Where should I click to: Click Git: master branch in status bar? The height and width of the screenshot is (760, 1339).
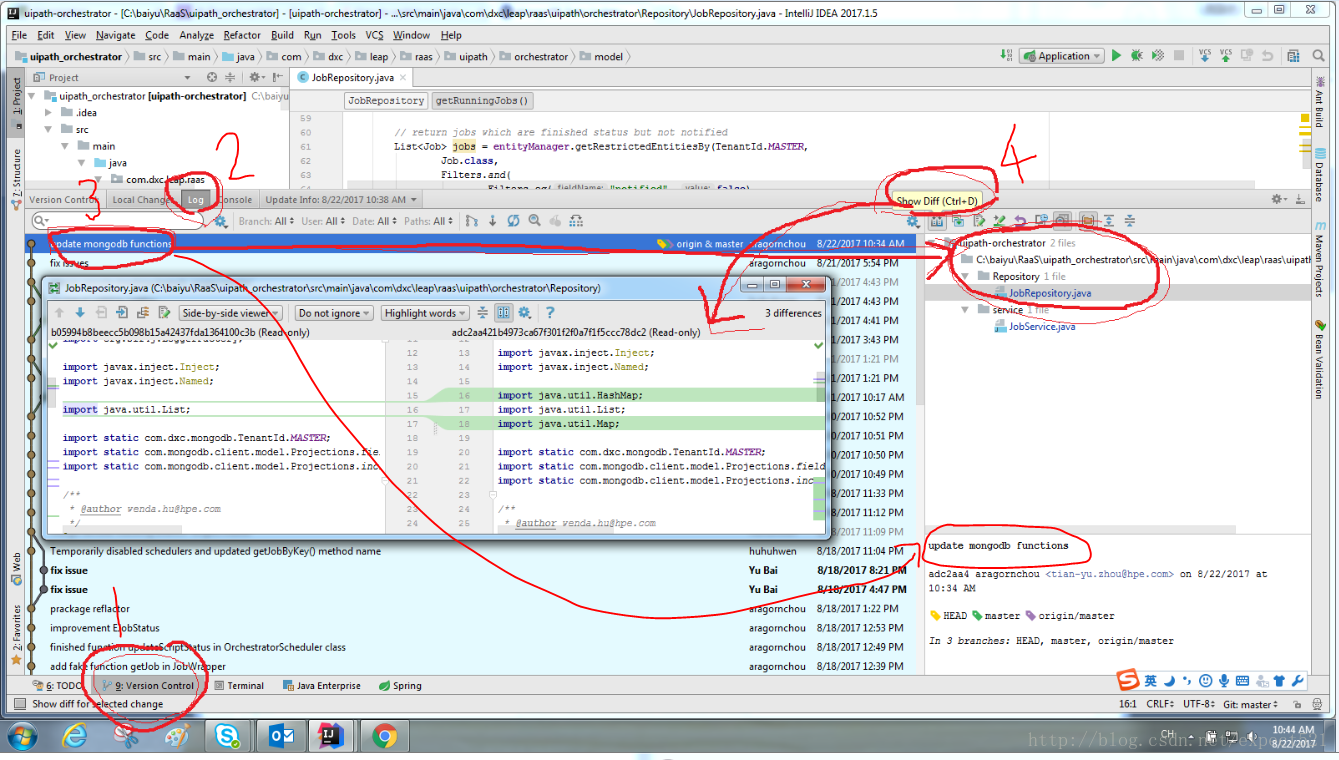[x=1251, y=704]
